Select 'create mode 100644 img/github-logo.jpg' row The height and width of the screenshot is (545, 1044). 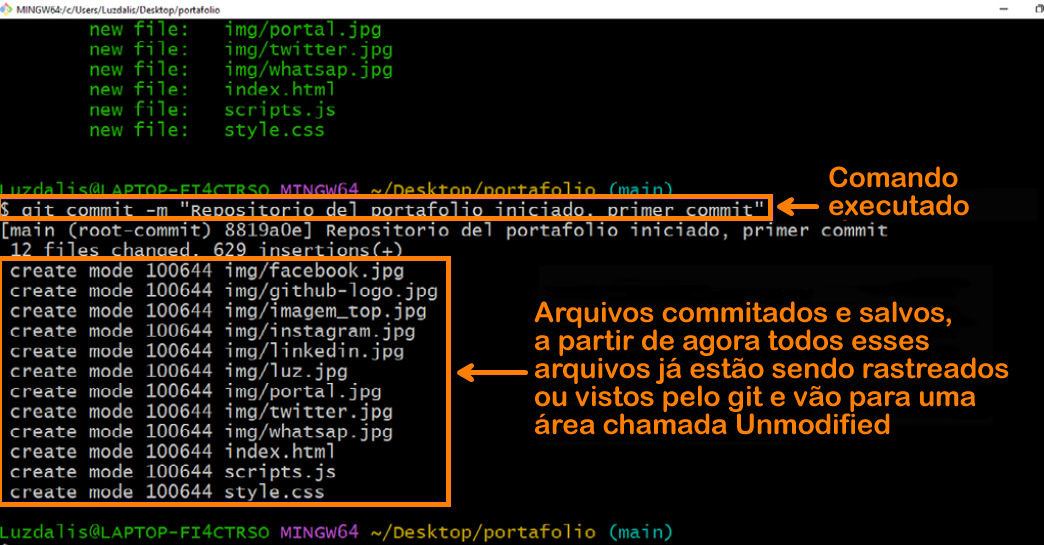(224, 291)
